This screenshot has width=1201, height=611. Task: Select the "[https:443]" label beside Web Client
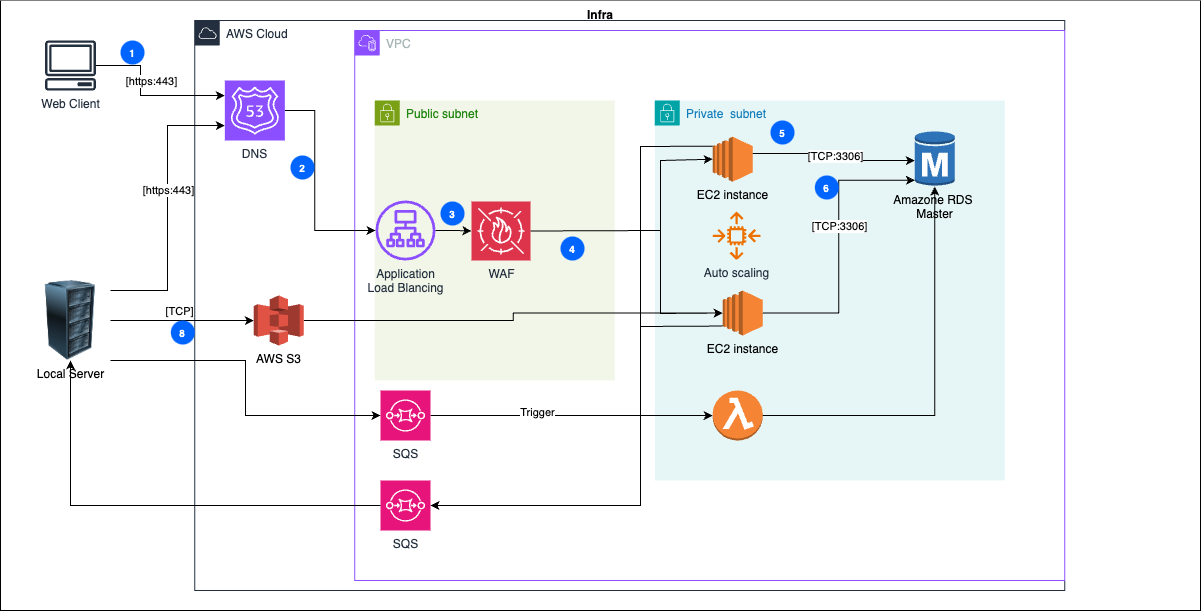tap(151, 81)
